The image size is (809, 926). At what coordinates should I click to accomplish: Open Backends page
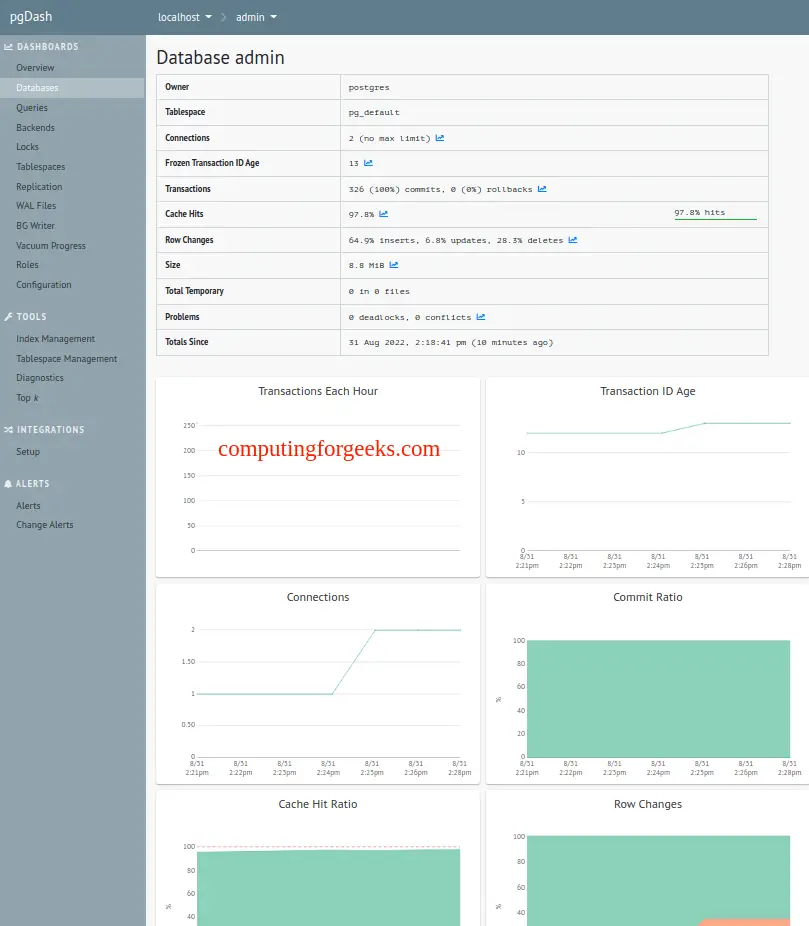pos(35,128)
